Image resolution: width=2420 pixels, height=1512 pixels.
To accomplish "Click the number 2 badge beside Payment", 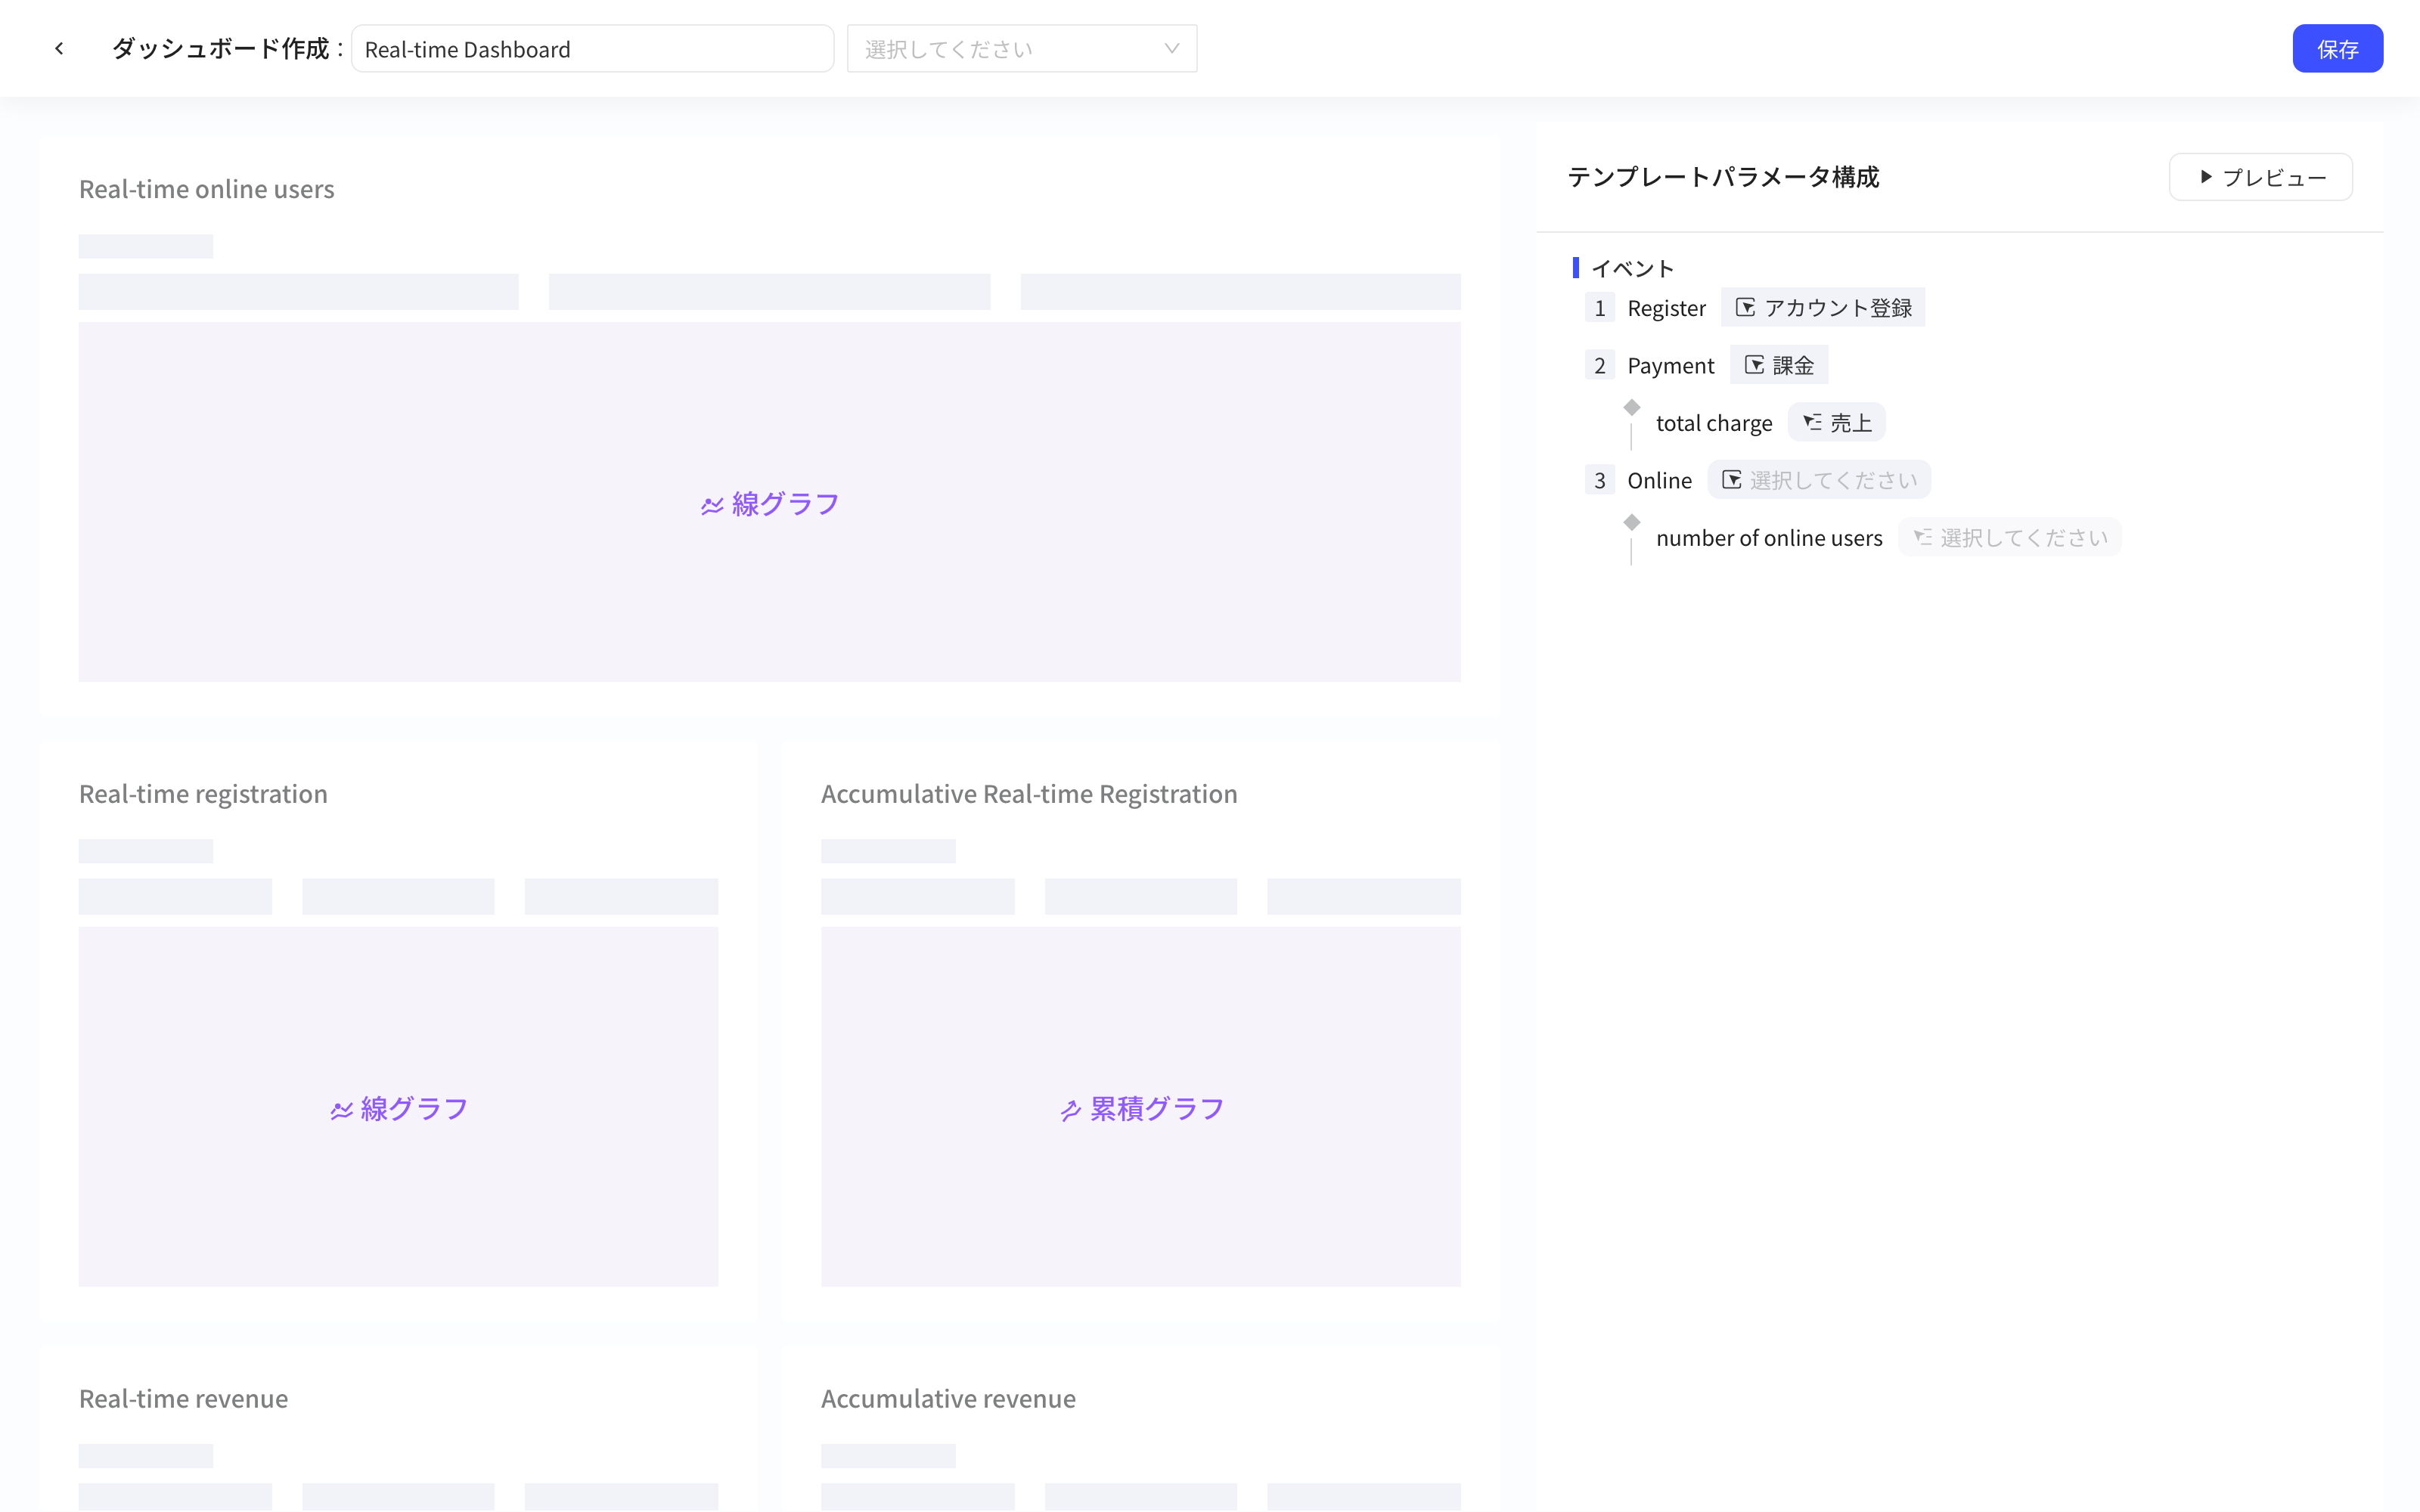I will point(1599,365).
